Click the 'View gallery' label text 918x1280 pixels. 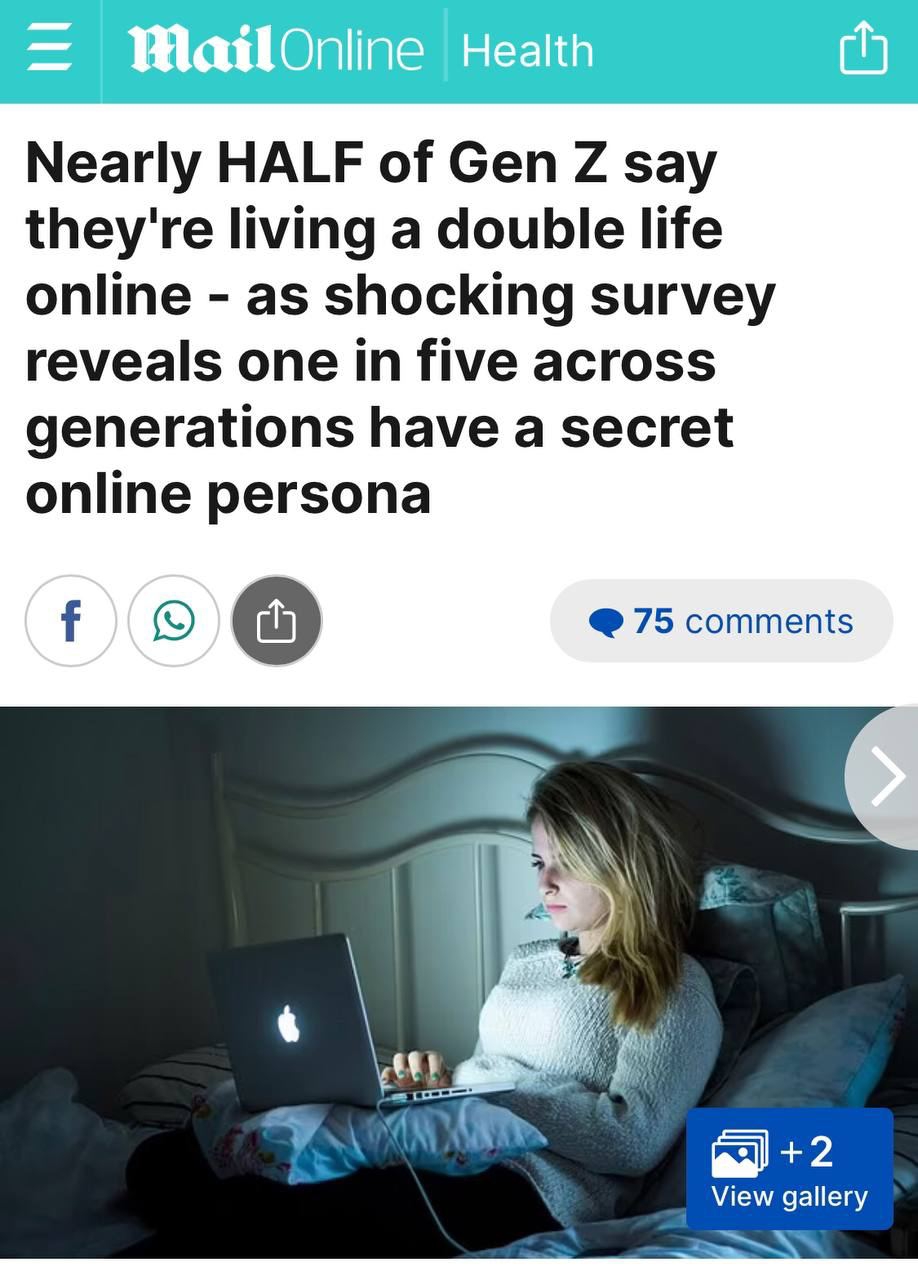tap(789, 1196)
